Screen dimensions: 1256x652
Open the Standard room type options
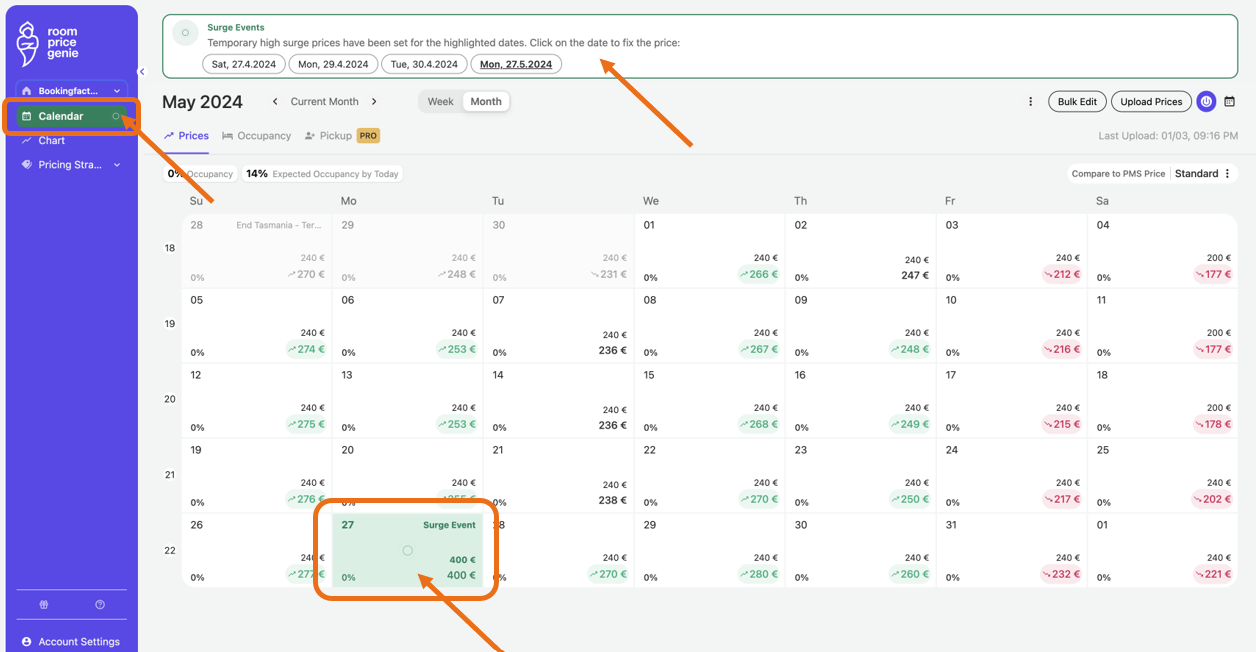click(x=1203, y=174)
